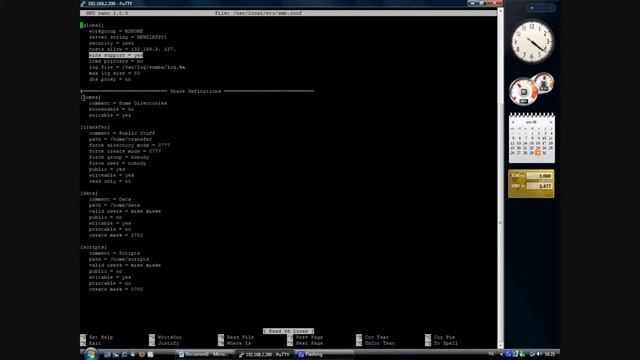The height and width of the screenshot is (360, 640).
Task: Click the highlighted 'wins support = yes' line
Action: click(x=116, y=55)
